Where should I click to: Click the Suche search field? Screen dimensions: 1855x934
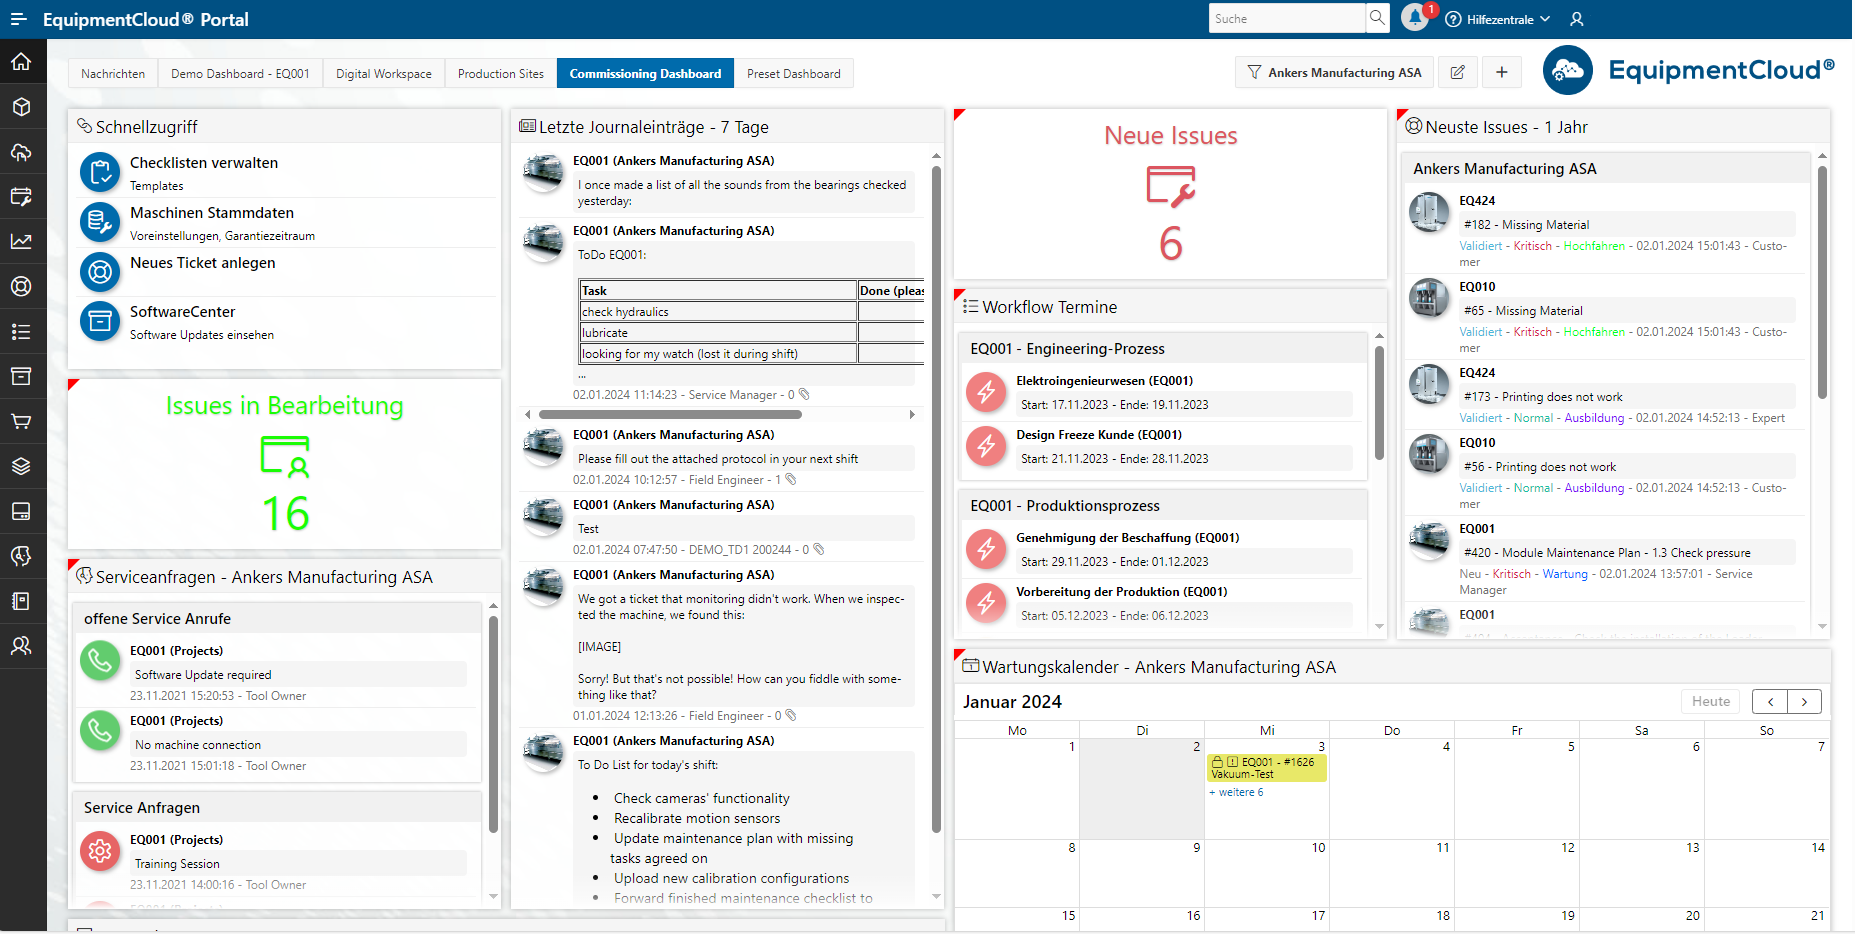pos(1286,19)
